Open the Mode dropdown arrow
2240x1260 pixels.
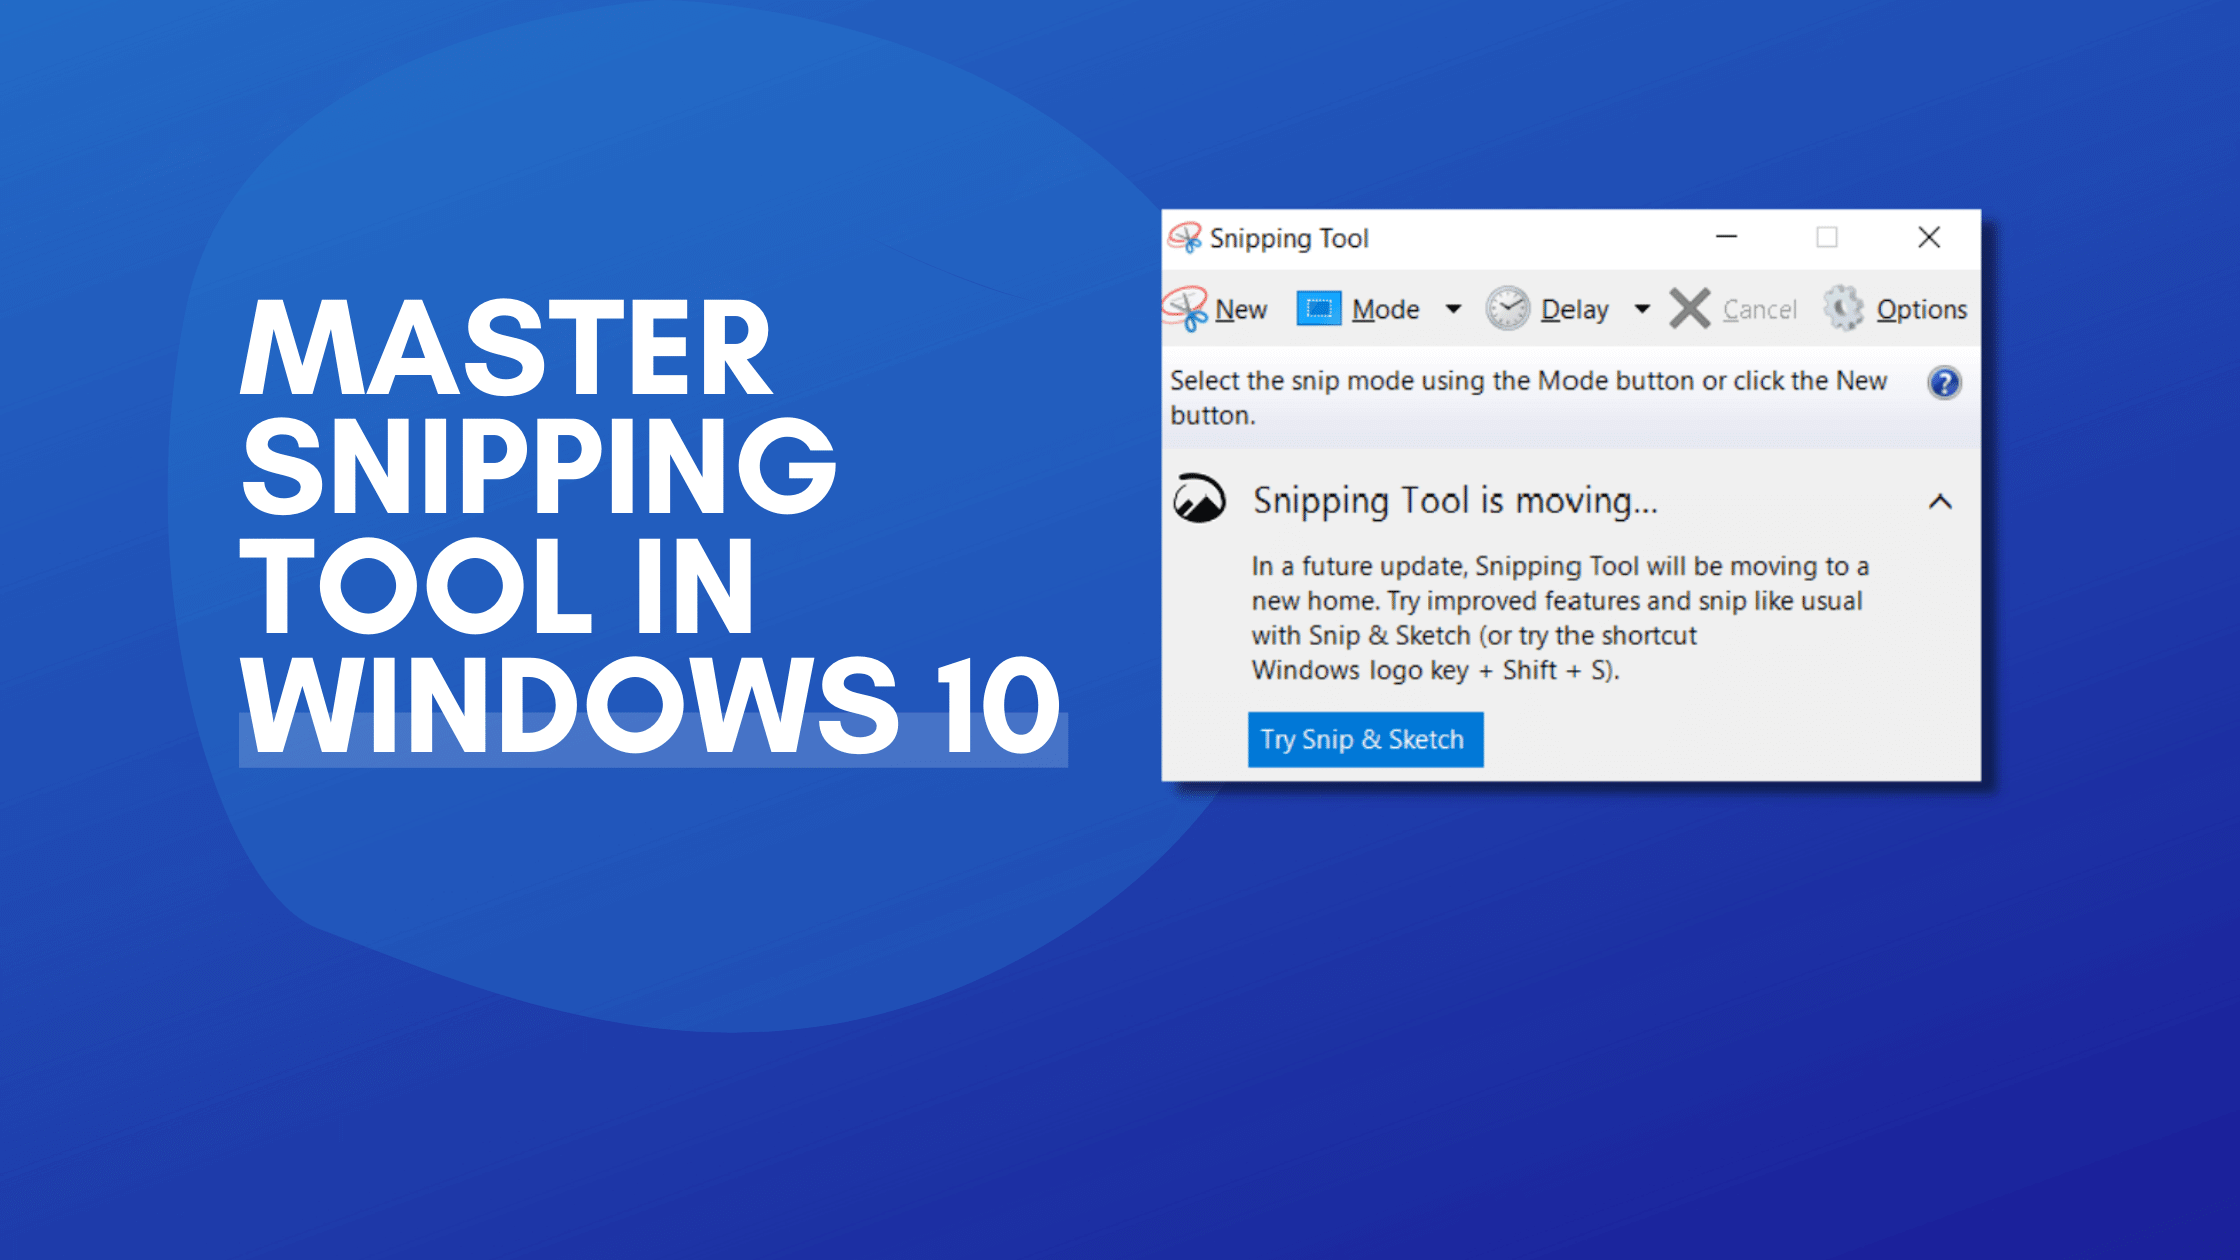[1453, 309]
